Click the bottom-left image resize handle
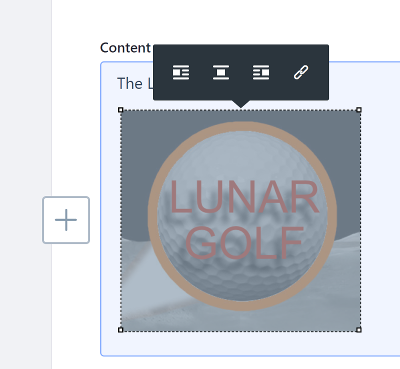Viewport: 400px width, 369px height. click(x=121, y=330)
